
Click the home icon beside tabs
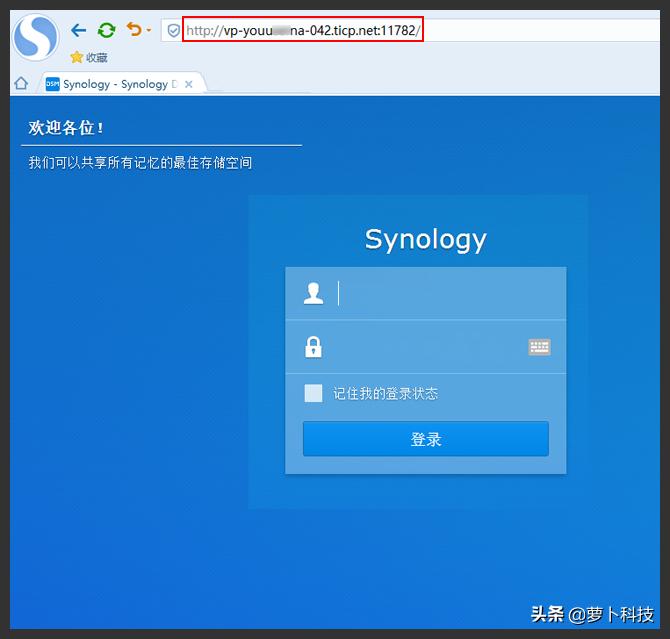[21, 83]
